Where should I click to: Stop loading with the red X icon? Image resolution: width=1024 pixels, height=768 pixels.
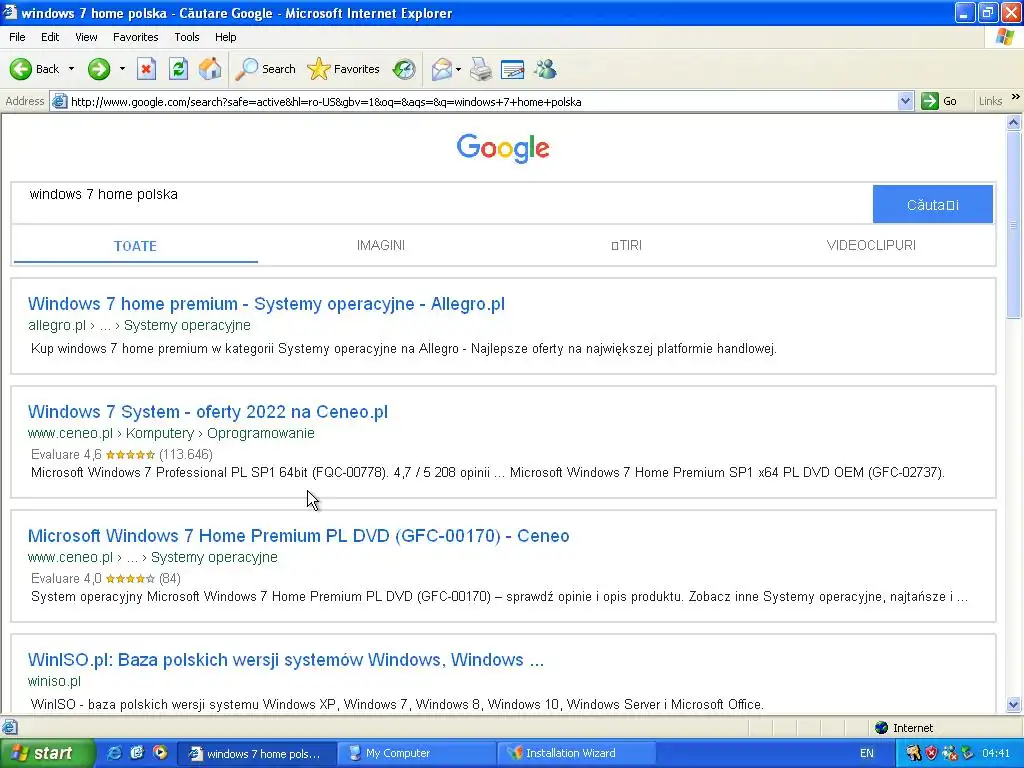point(146,69)
